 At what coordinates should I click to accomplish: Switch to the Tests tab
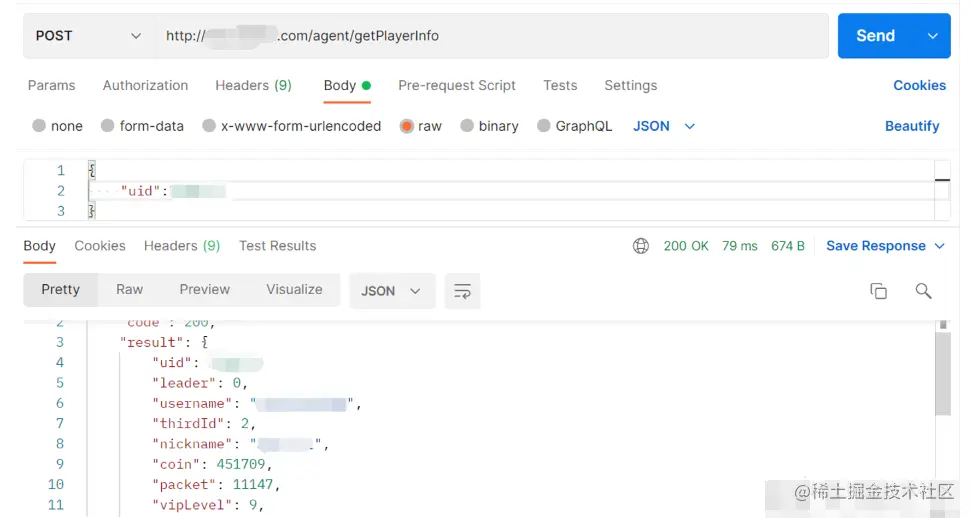point(560,86)
